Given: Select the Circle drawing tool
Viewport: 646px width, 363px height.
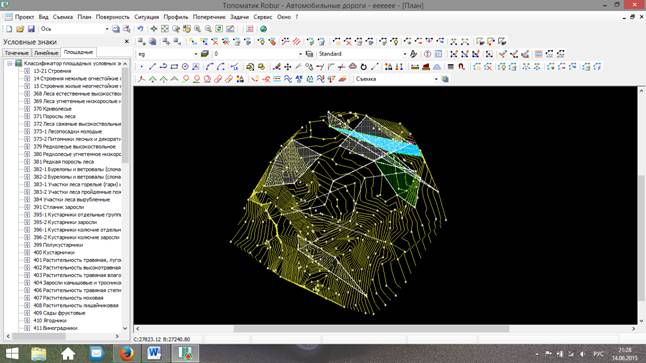Looking at the screenshot, I should click(x=185, y=67).
